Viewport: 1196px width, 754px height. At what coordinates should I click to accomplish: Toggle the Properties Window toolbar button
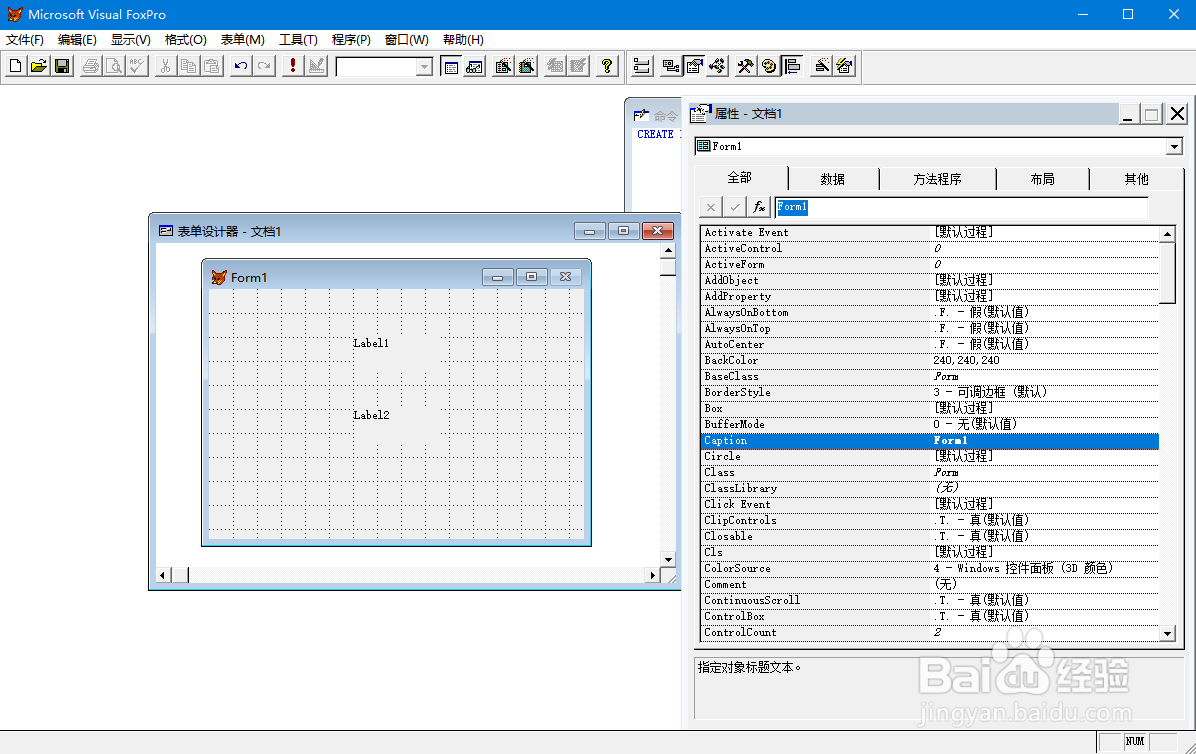(694, 66)
